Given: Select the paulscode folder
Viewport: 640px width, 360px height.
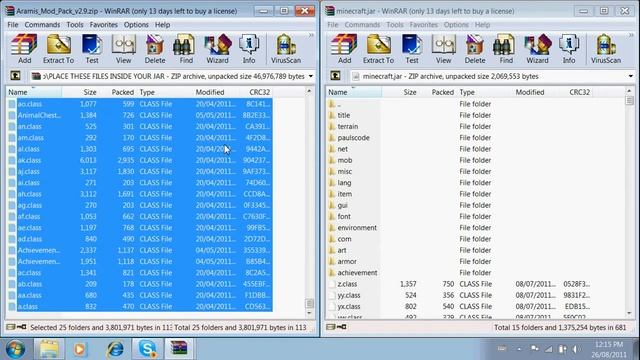Looking at the screenshot, I should tap(353, 138).
